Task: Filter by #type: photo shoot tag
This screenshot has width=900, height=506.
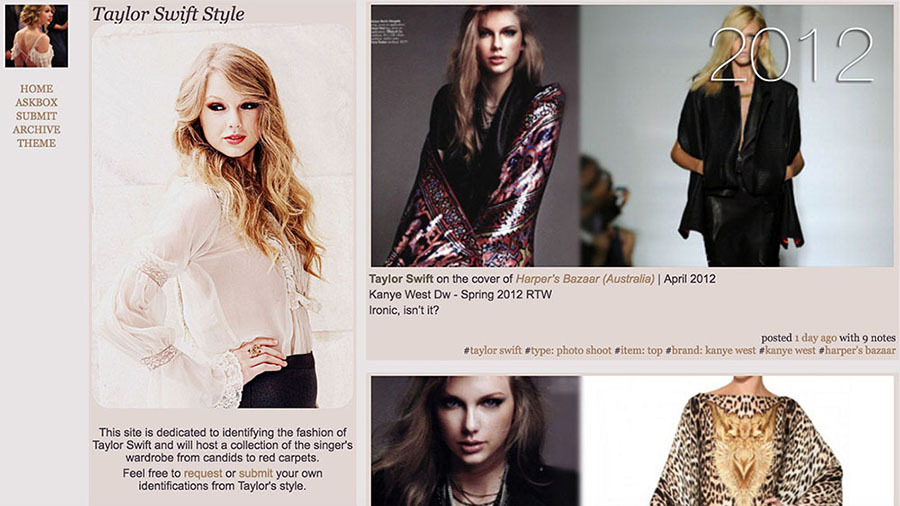Action: point(568,350)
